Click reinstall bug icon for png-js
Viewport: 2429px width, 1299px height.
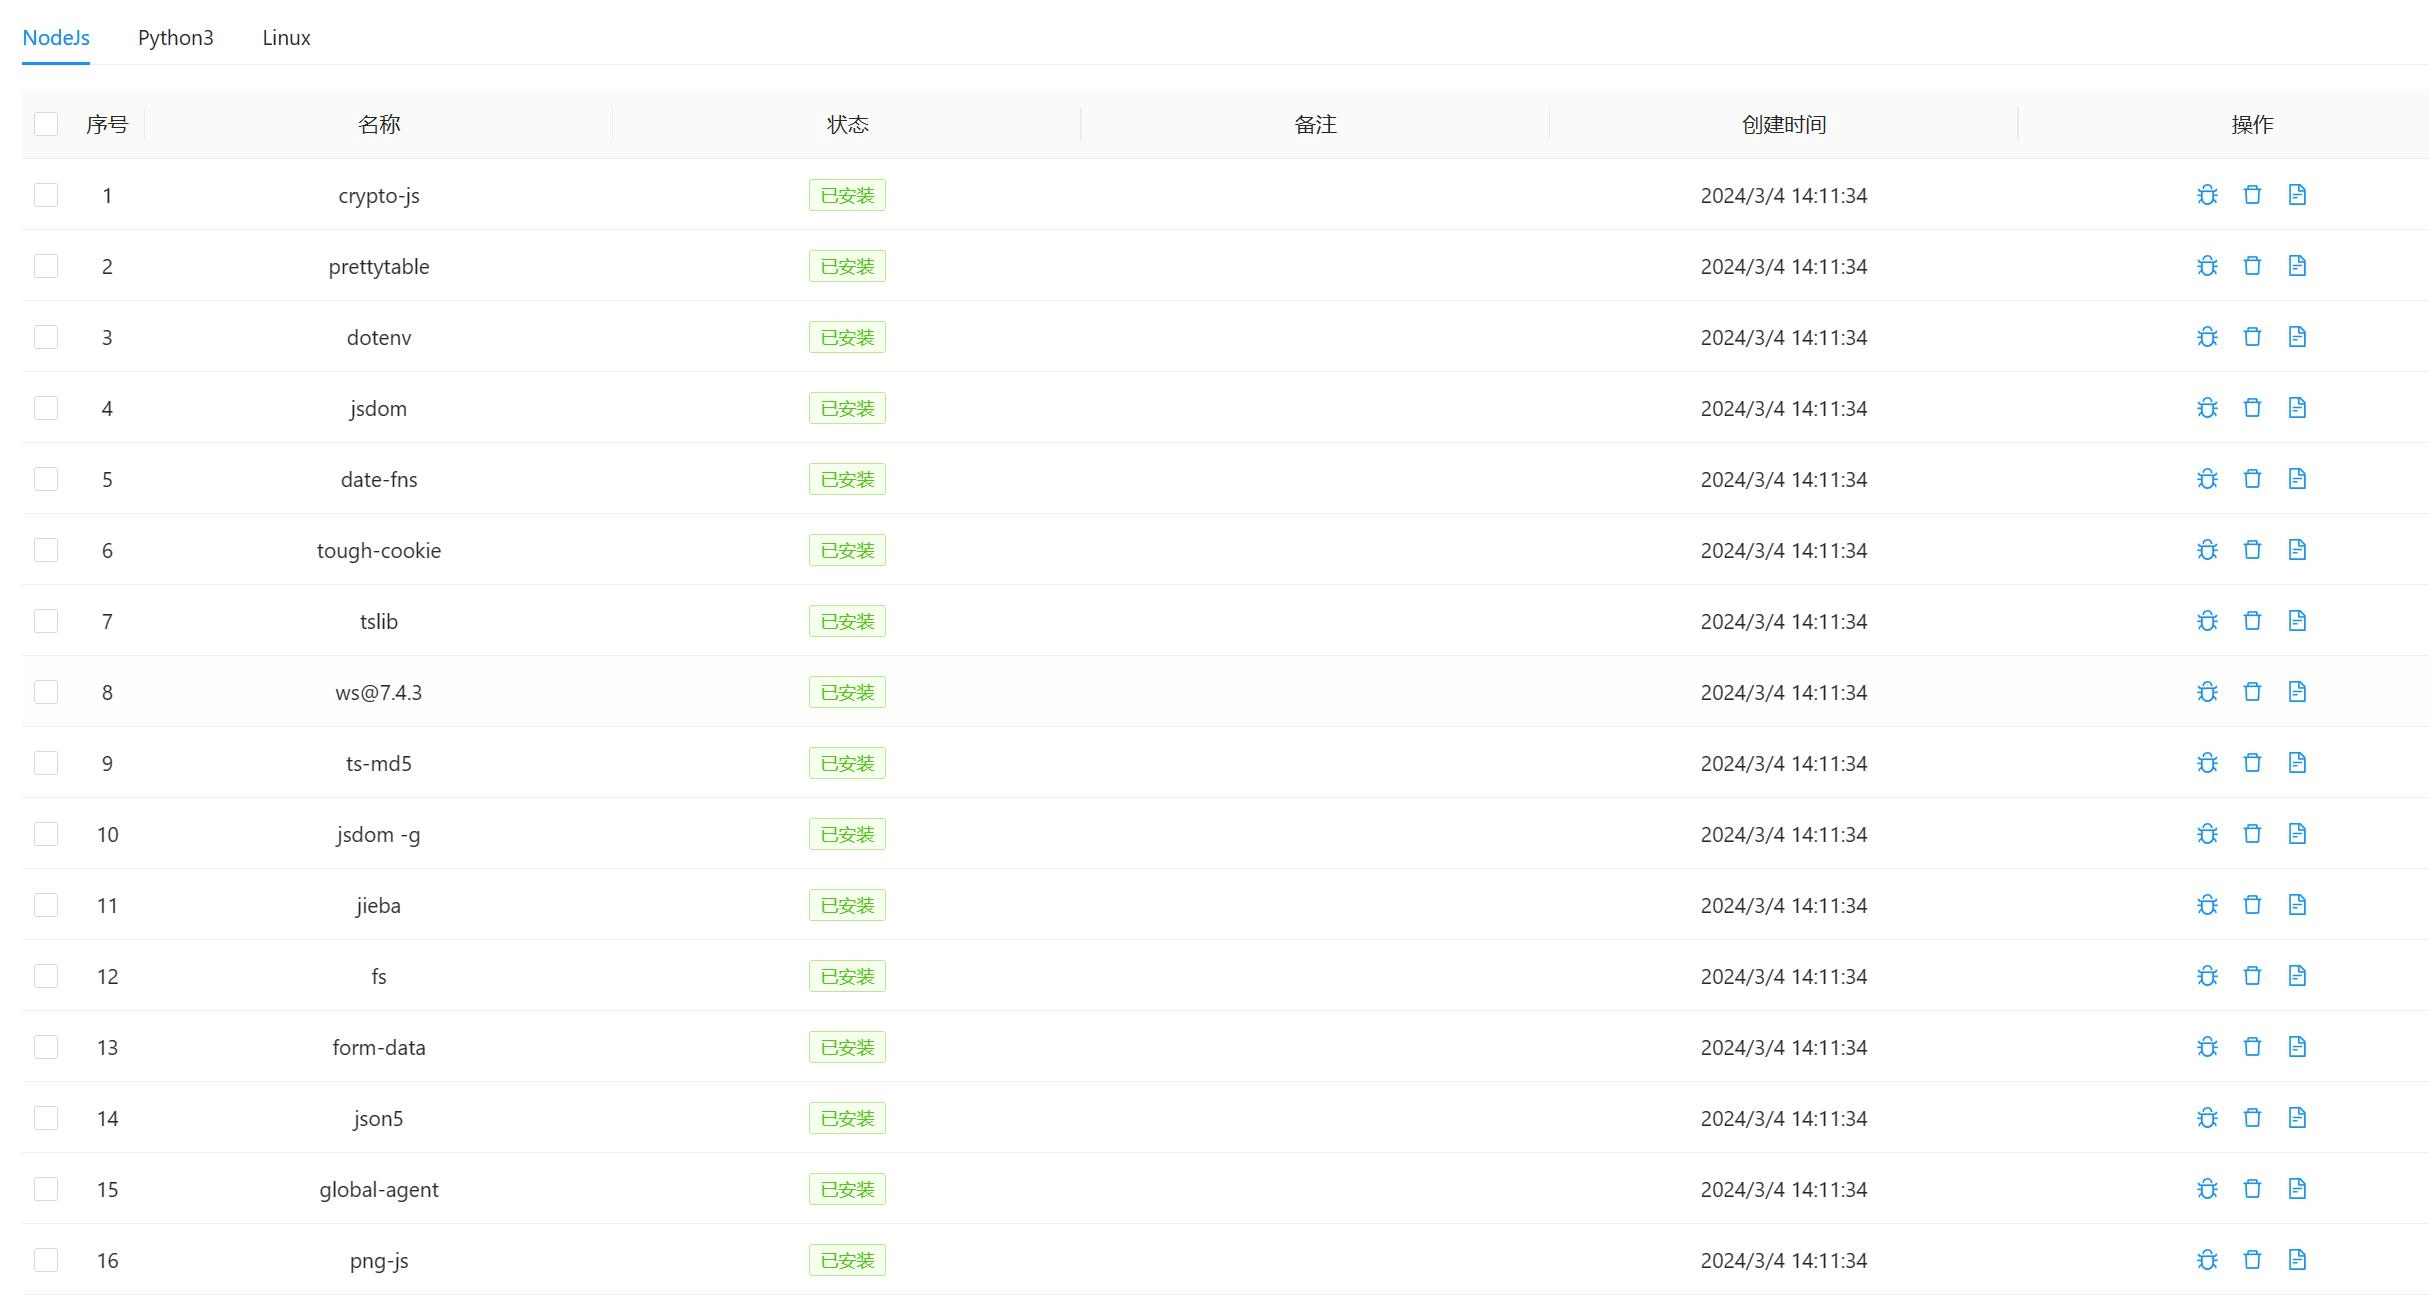pyautogui.click(x=2207, y=1260)
